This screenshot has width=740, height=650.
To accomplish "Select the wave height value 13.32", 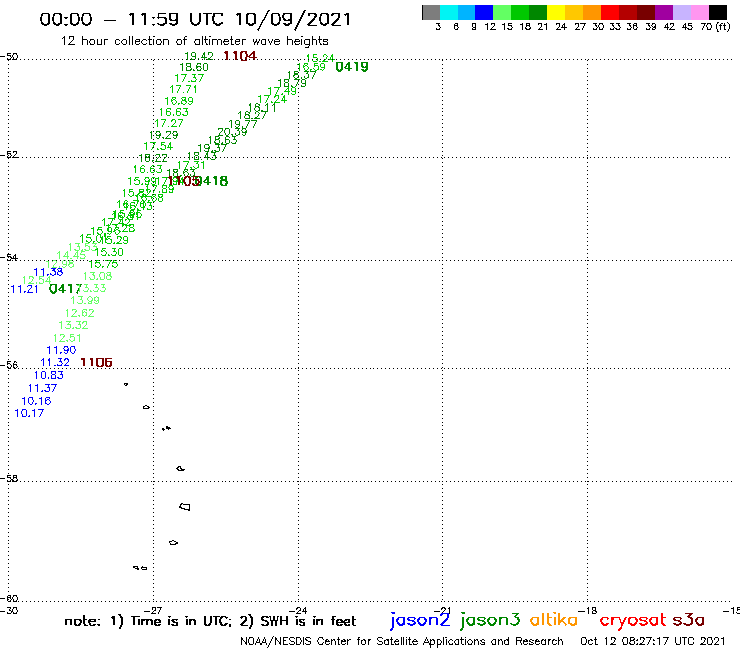I will [x=73, y=325].
